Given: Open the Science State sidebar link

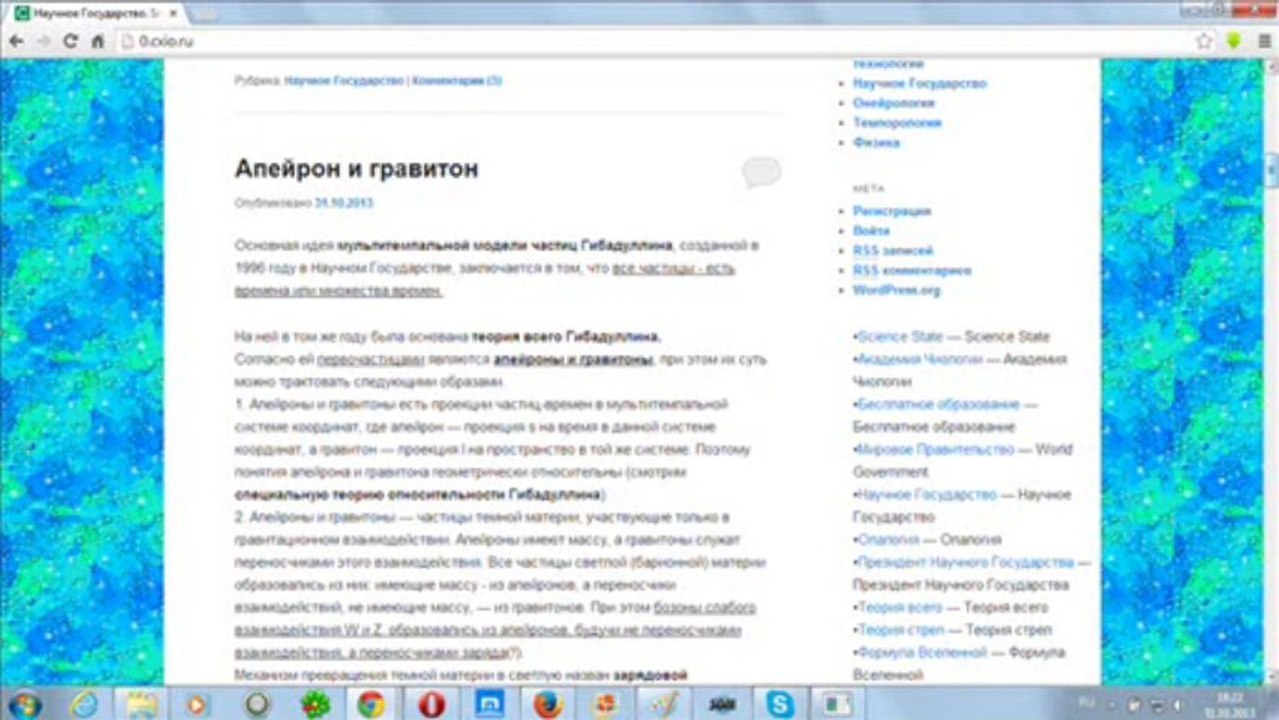Looking at the screenshot, I should coord(900,337).
